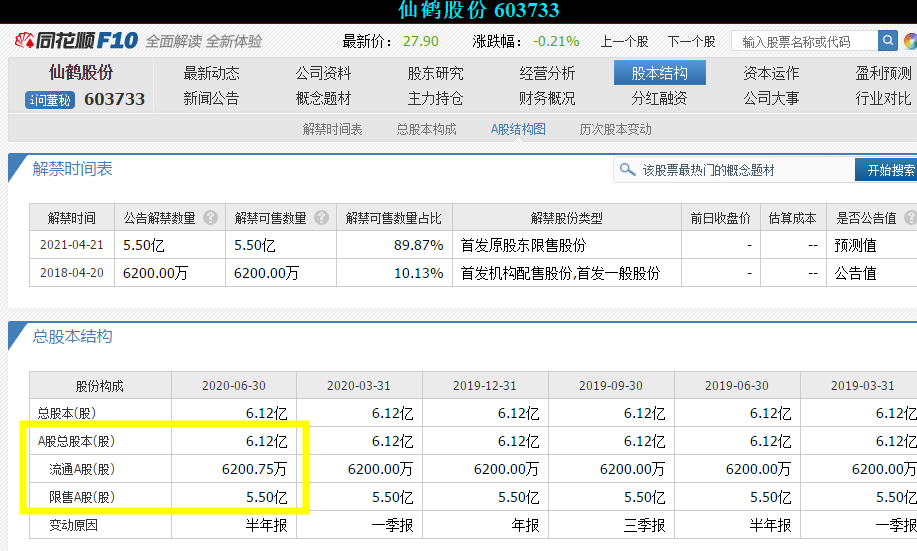
Task: Click the 开始搜索 button
Action: [x=888, y=170]
